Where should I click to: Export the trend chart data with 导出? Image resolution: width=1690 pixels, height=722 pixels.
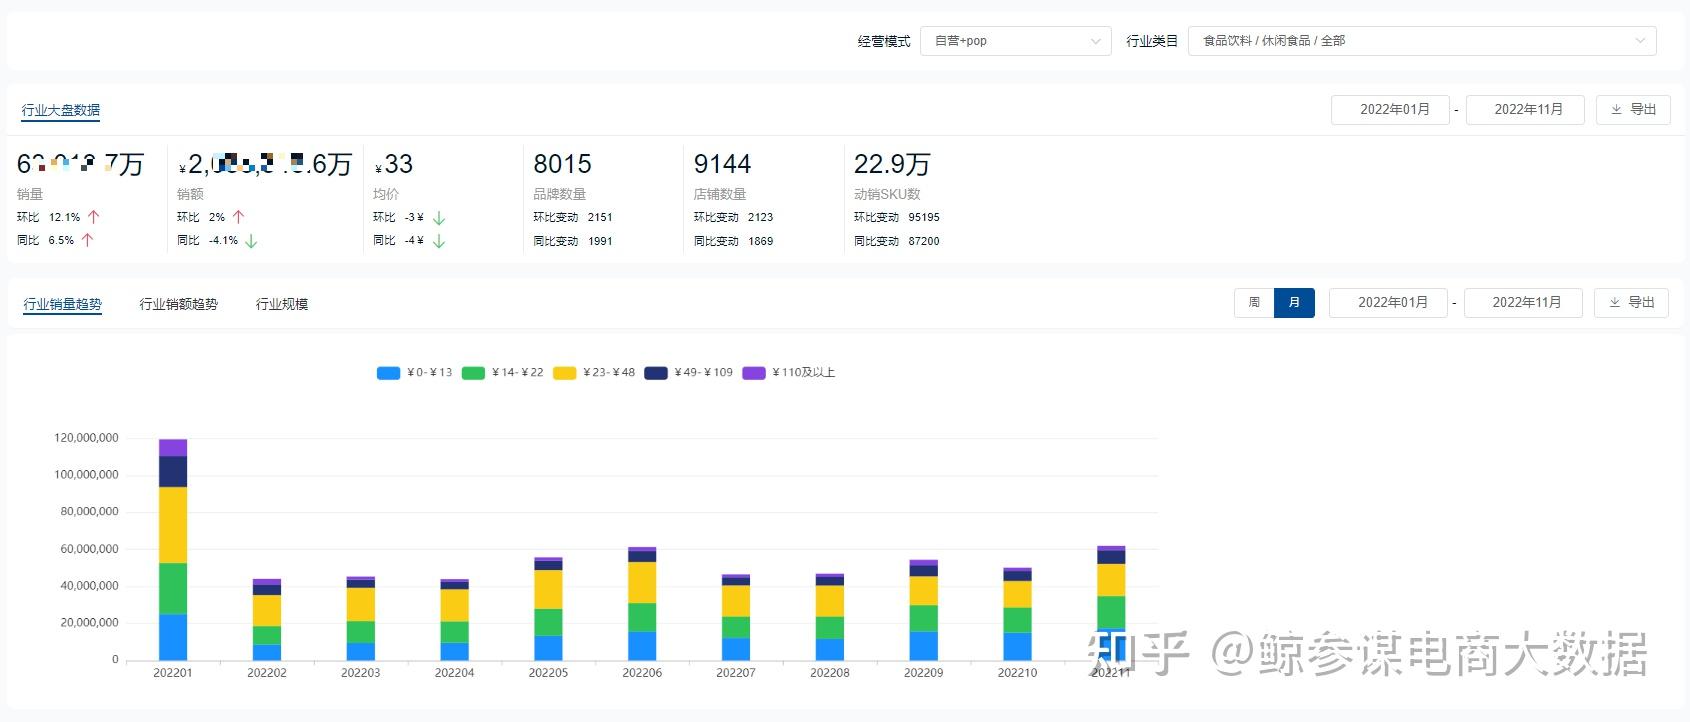(1631, 303)
